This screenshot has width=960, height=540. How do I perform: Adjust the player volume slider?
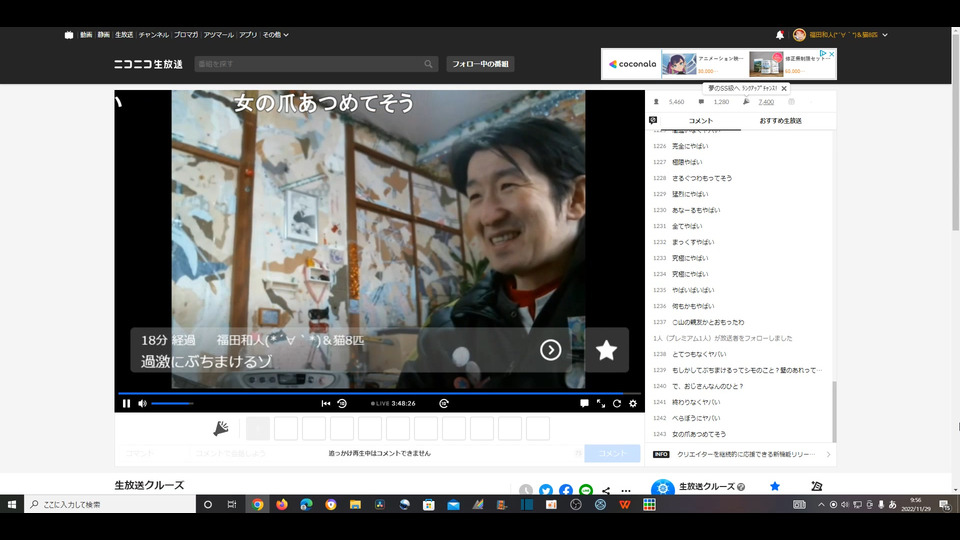click(x=172, y=403)
